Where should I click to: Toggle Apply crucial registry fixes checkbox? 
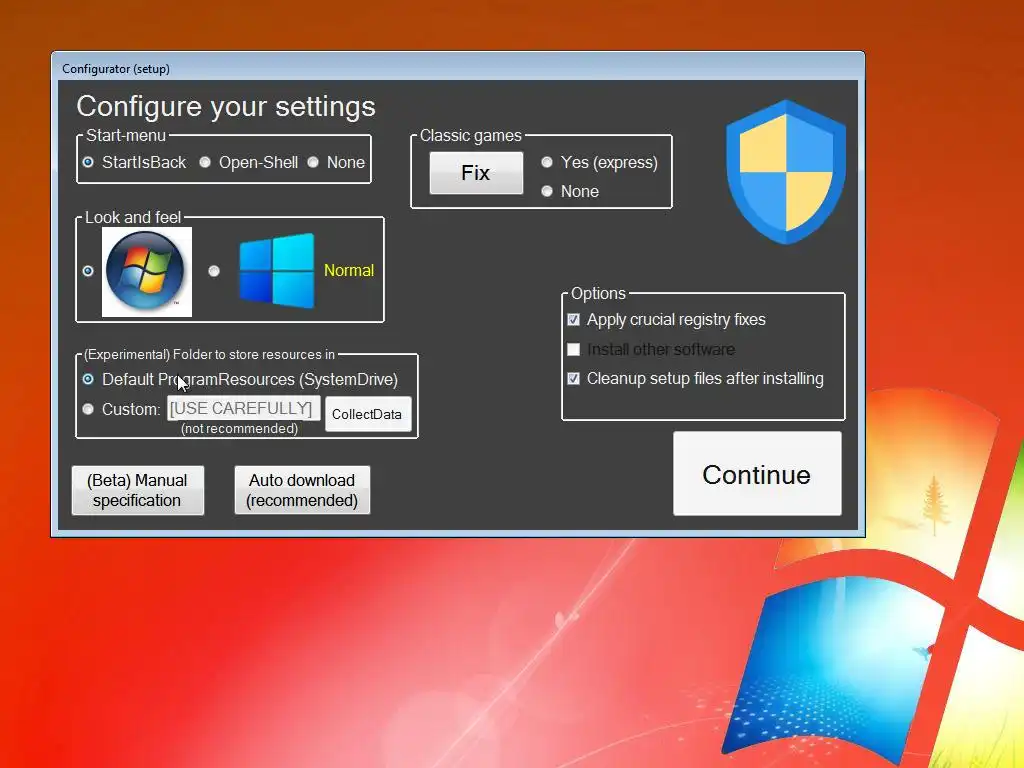click(573, 320)
